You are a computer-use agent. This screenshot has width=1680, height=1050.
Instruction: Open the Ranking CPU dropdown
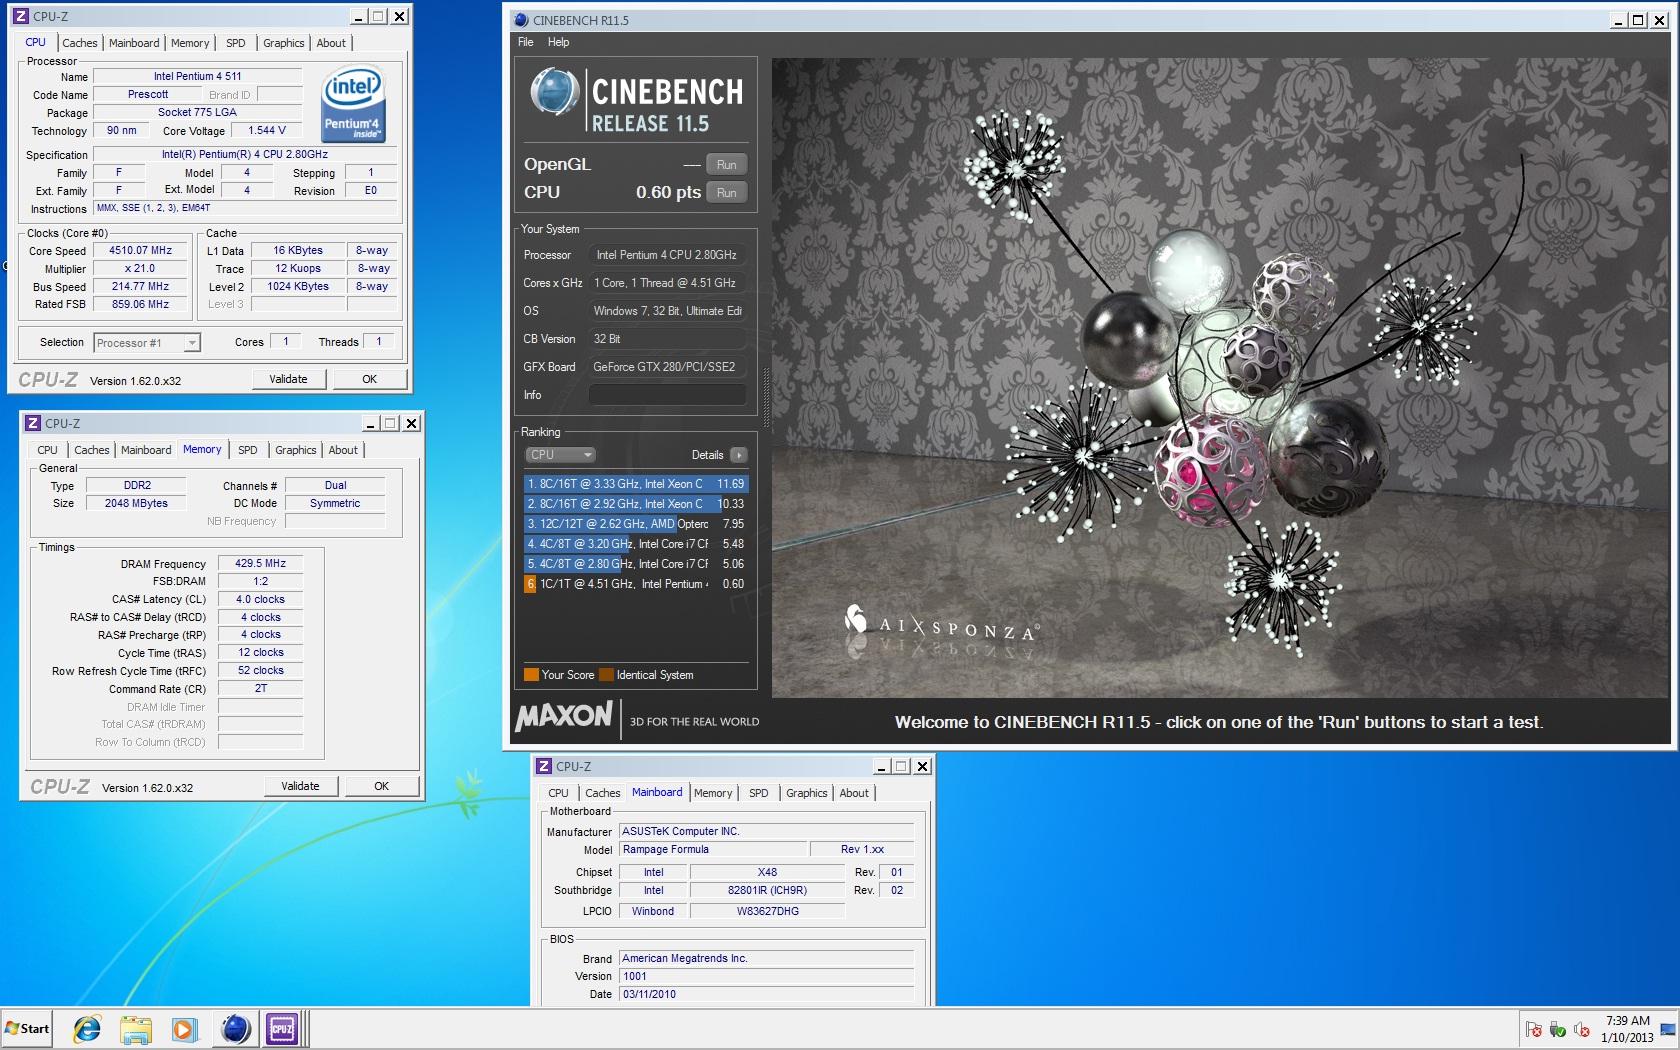(x=561, y=455)
